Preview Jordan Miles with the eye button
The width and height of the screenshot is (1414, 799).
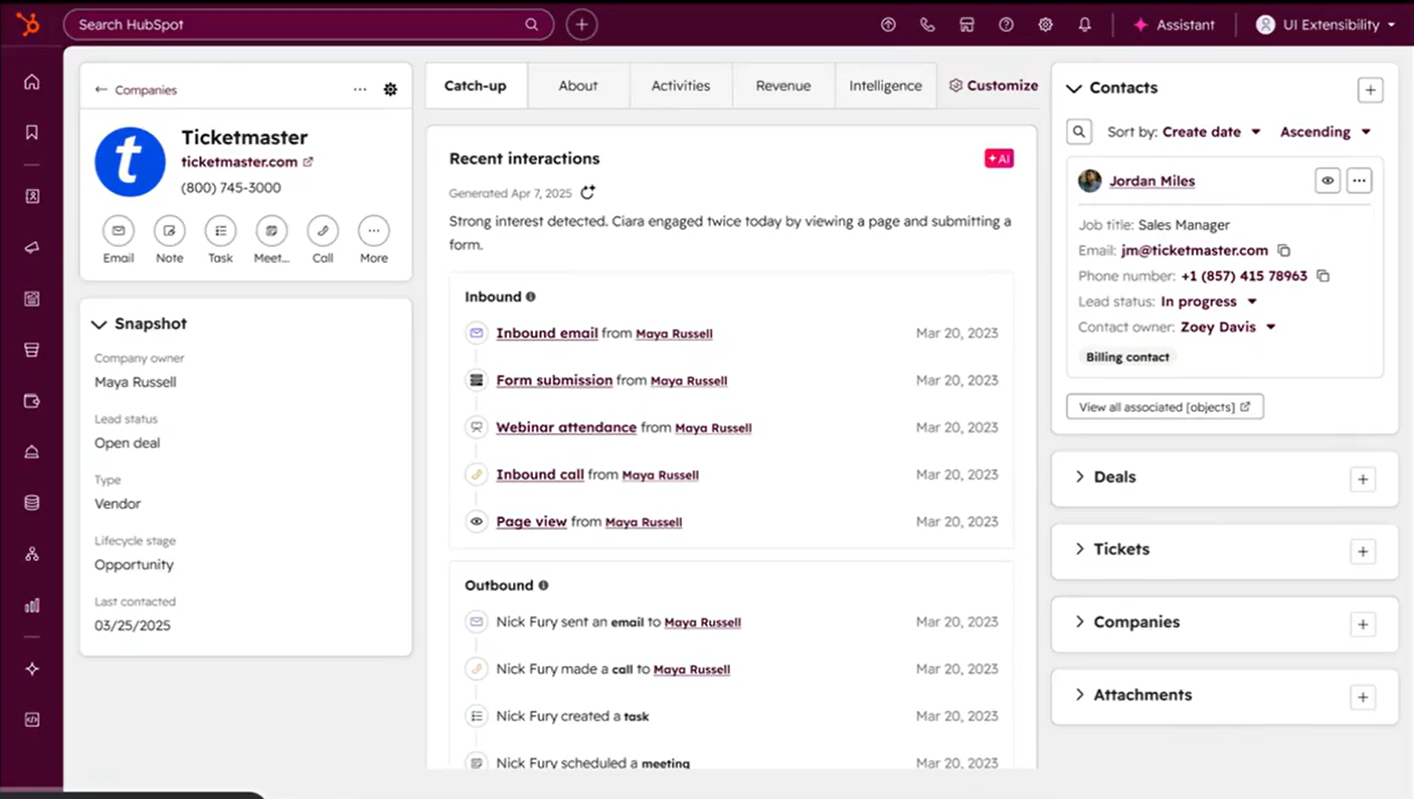coord(1327,181)
